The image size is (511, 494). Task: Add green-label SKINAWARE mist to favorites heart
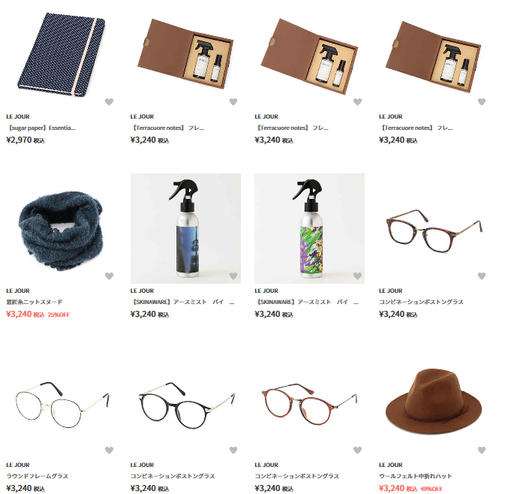(357, 276)
